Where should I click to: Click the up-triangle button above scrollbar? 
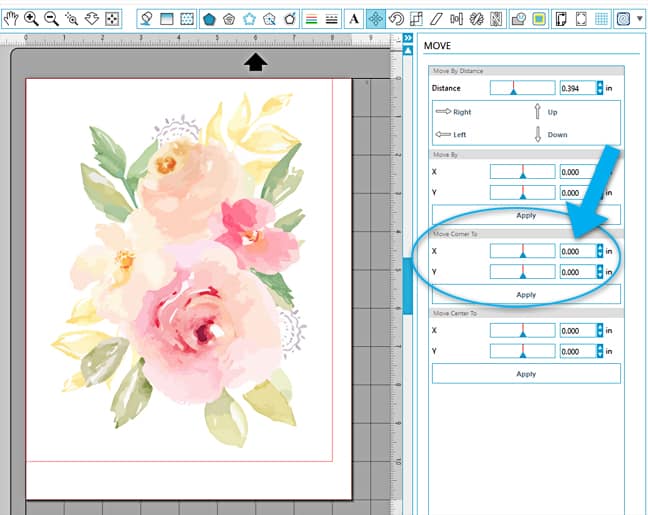point(408,50)
